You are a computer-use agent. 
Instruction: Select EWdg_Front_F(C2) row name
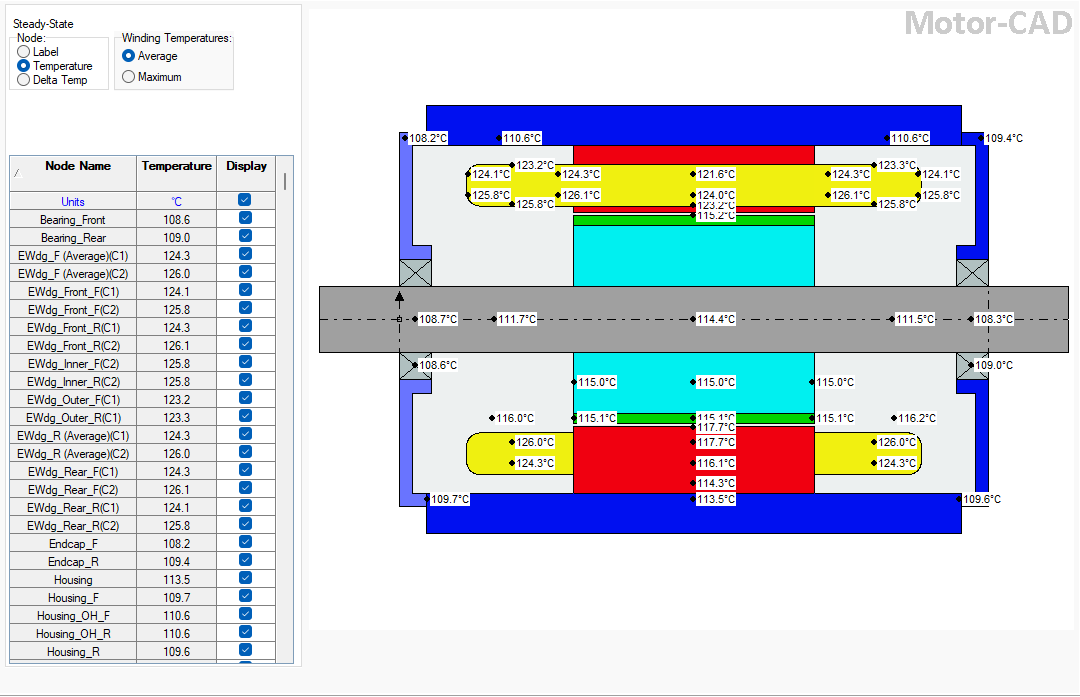72,310
